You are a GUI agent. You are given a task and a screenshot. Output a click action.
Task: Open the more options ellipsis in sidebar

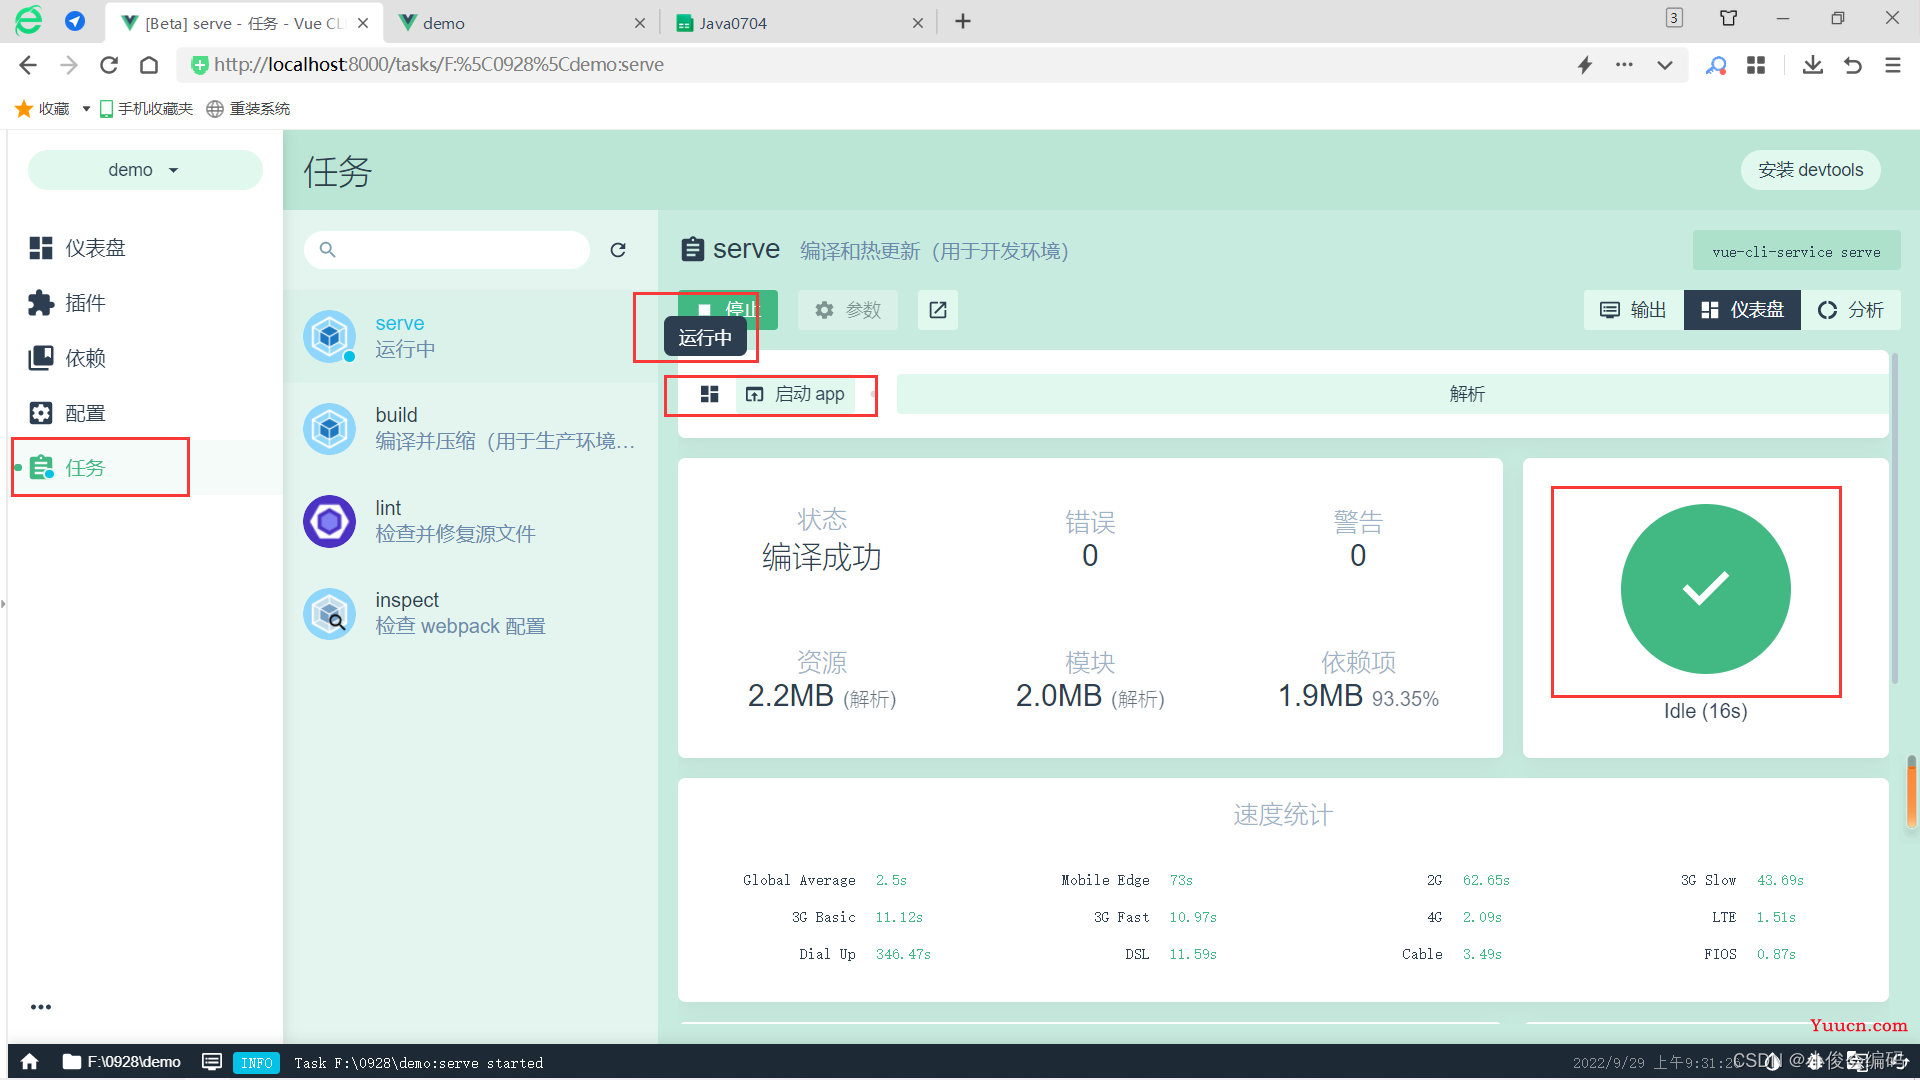41,1007
